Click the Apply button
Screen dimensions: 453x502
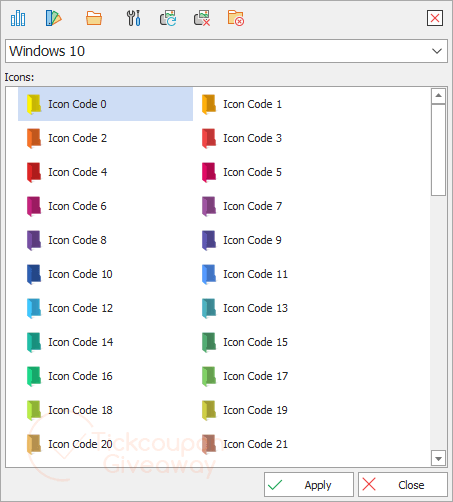tap(309, 485)
